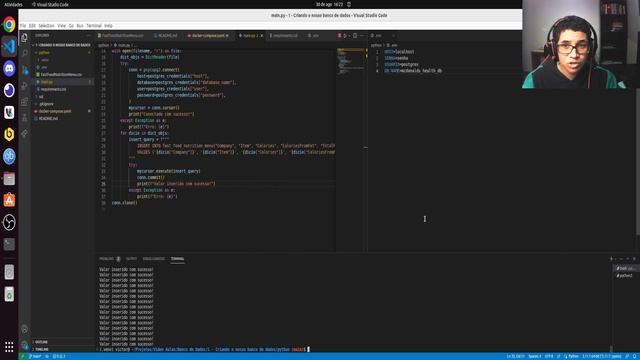Open Accounts icon at activity bar bottom
Viewport: 640px width, 360px height.
[24, 329]
